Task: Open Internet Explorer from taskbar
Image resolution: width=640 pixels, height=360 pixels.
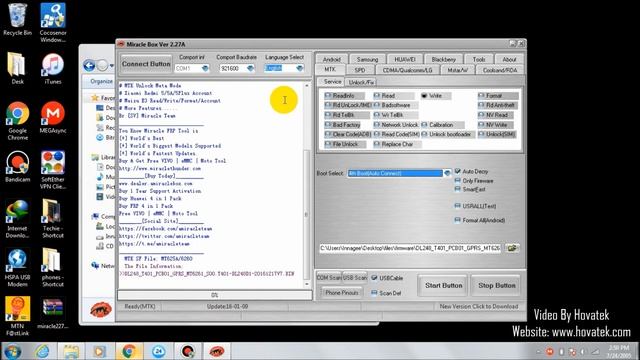Action: (42, 351)
